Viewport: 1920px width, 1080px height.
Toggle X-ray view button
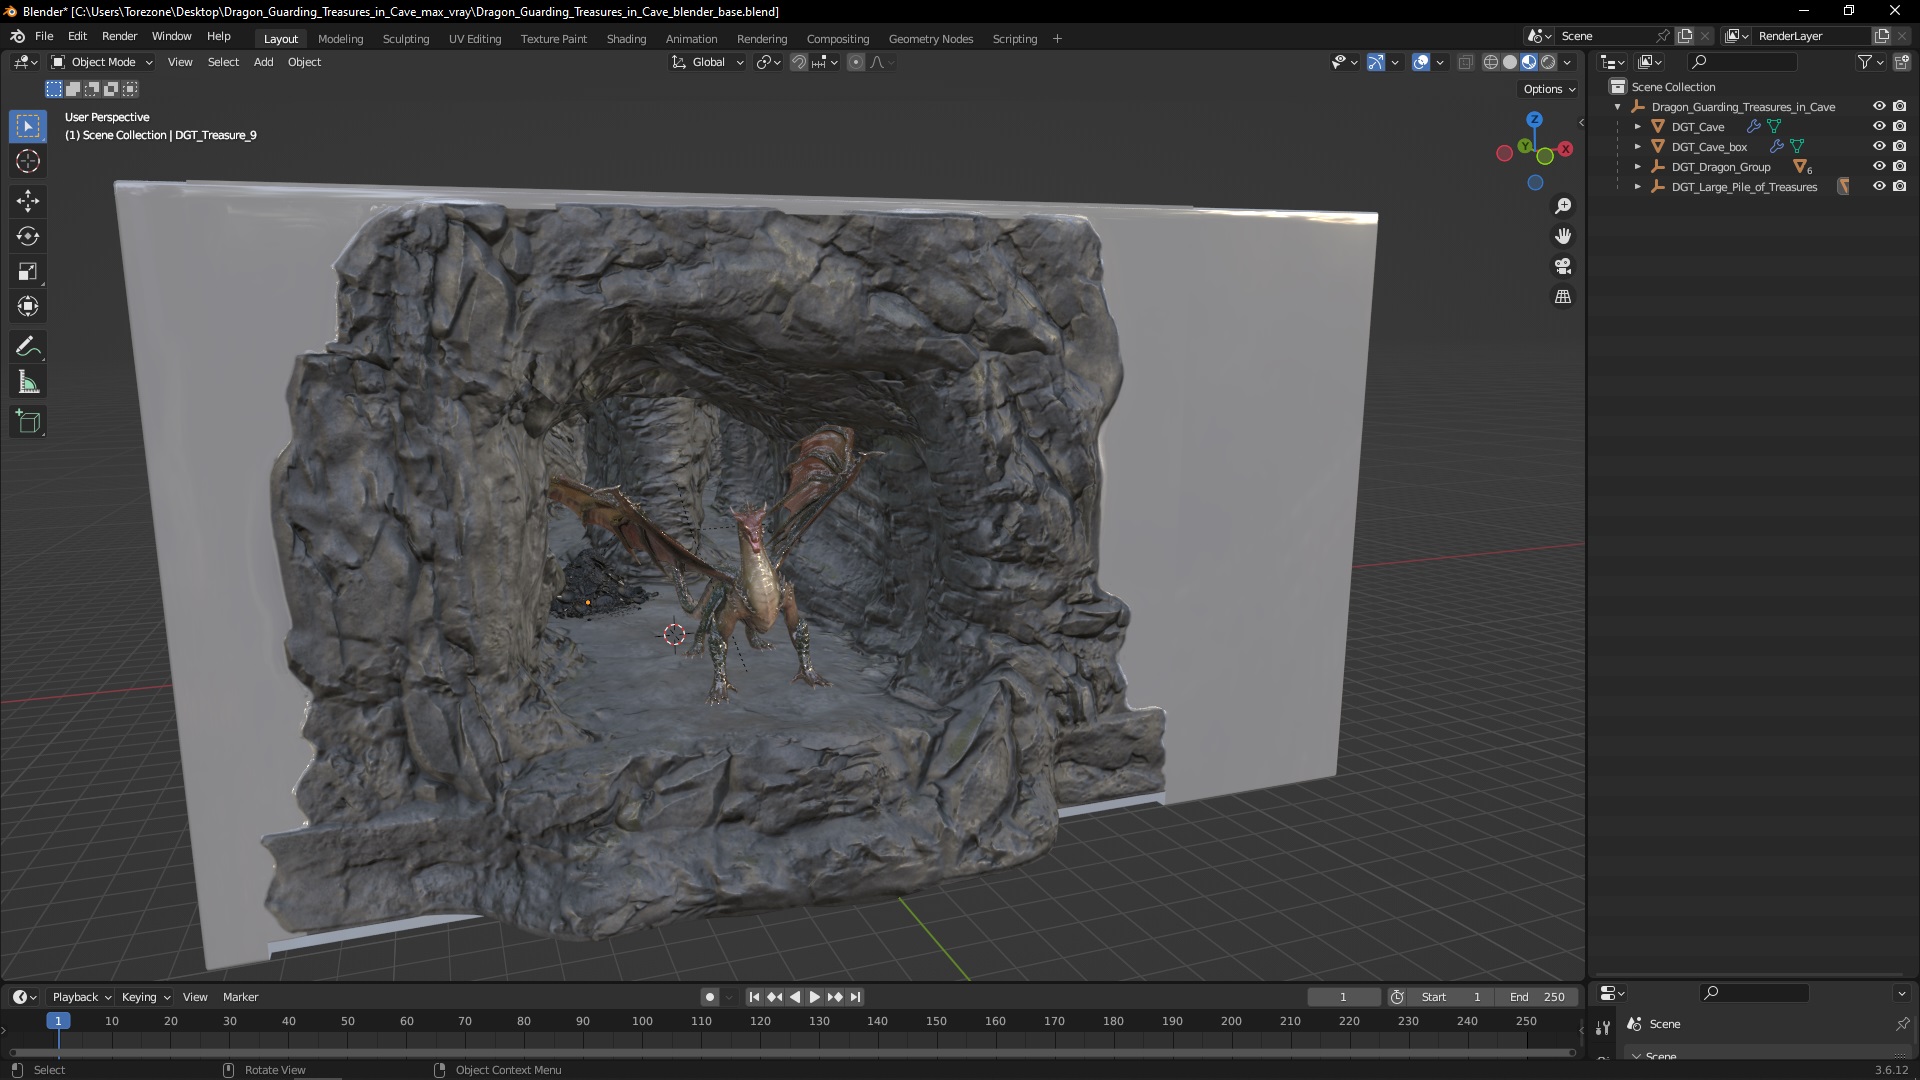(x=1465, y=62)
